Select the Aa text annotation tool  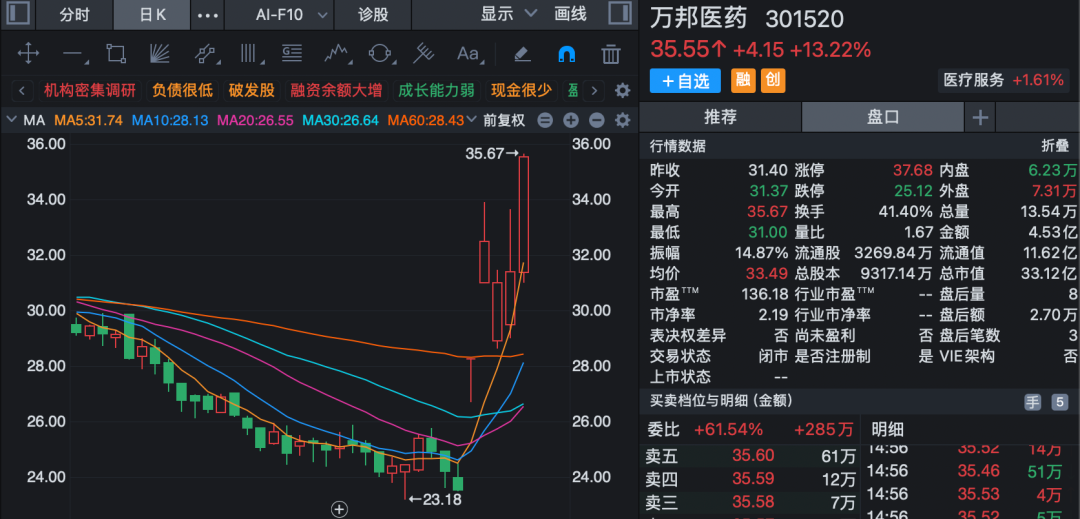pyautogui.click(x=468, y=53)
